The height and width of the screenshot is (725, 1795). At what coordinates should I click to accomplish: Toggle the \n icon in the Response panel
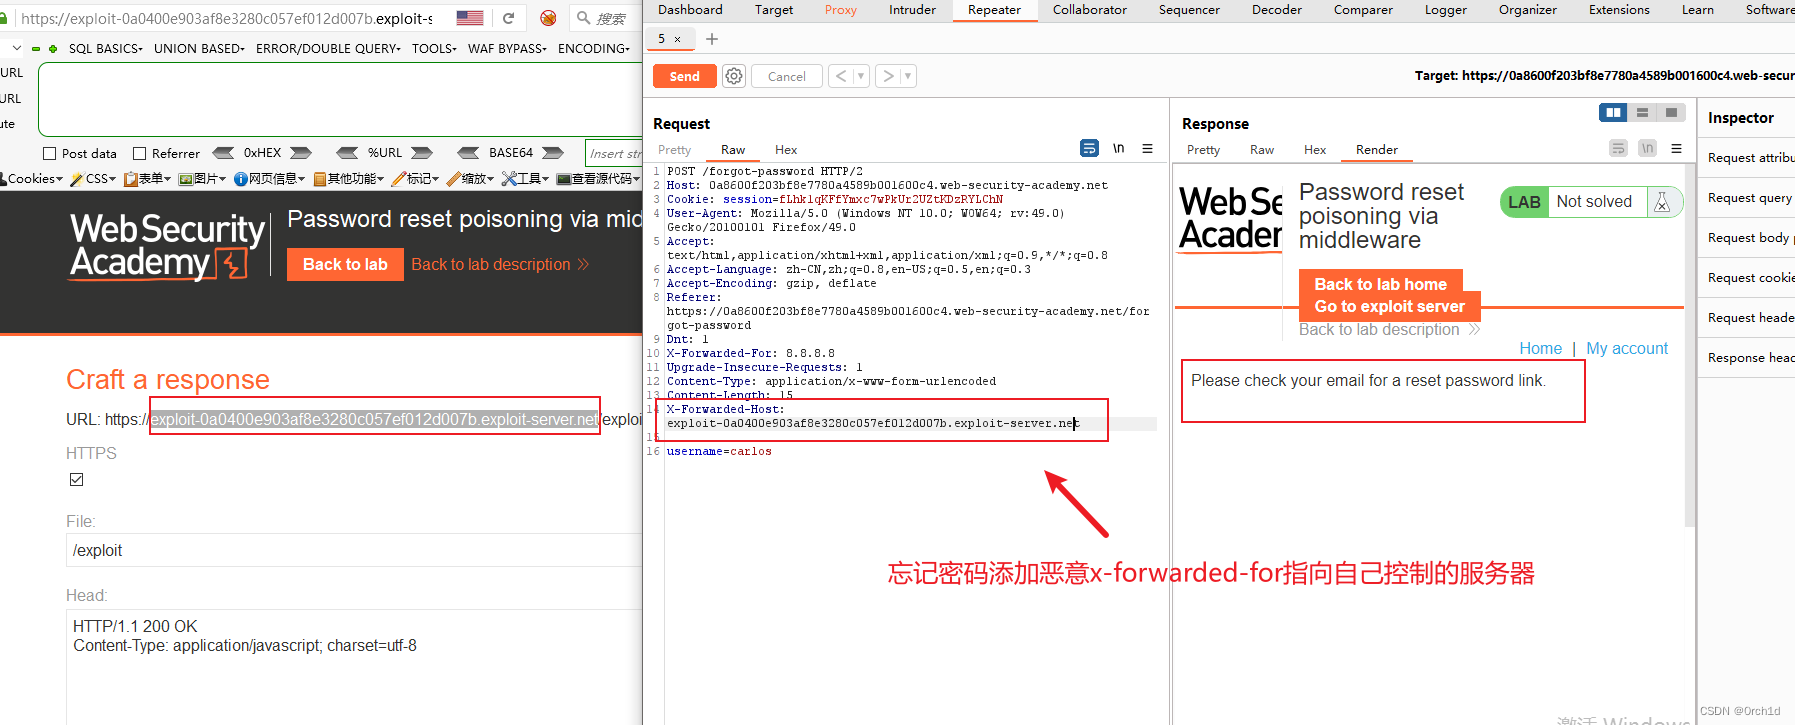(1648, 148)
